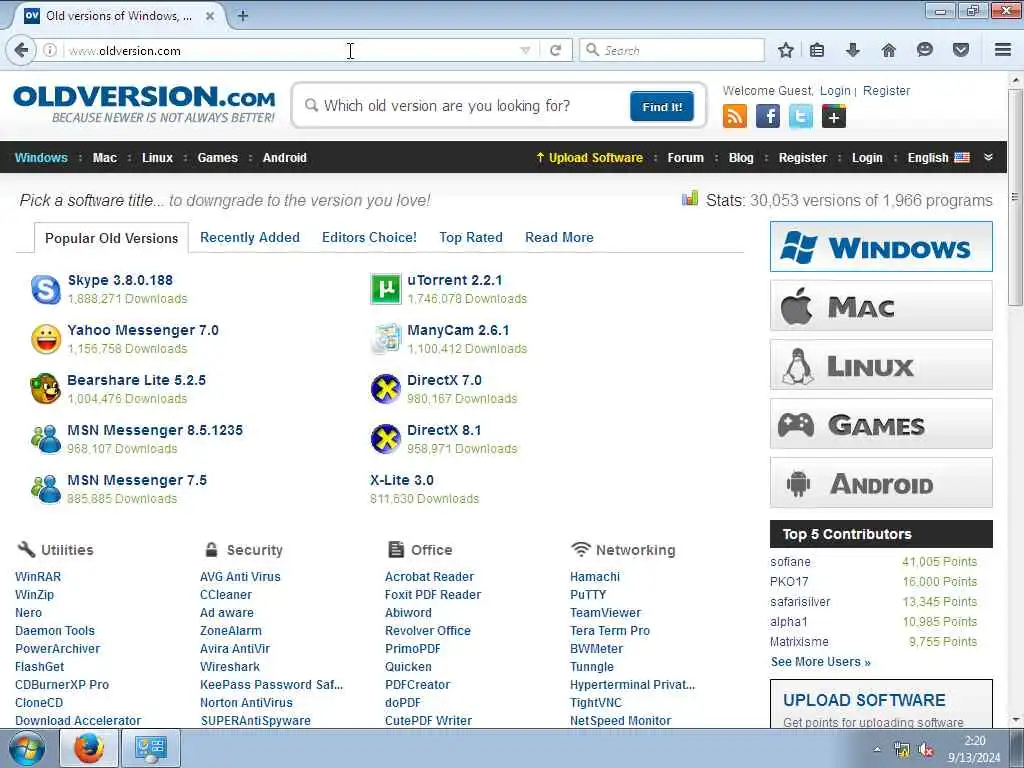
Task: Open the Linux menu item
Action: tap(157, 157)
